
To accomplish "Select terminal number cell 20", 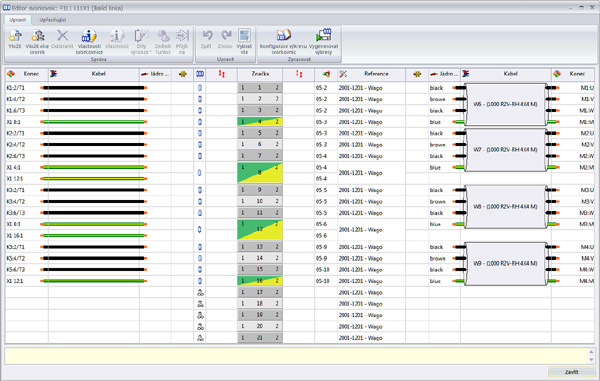I will point(260,326).
